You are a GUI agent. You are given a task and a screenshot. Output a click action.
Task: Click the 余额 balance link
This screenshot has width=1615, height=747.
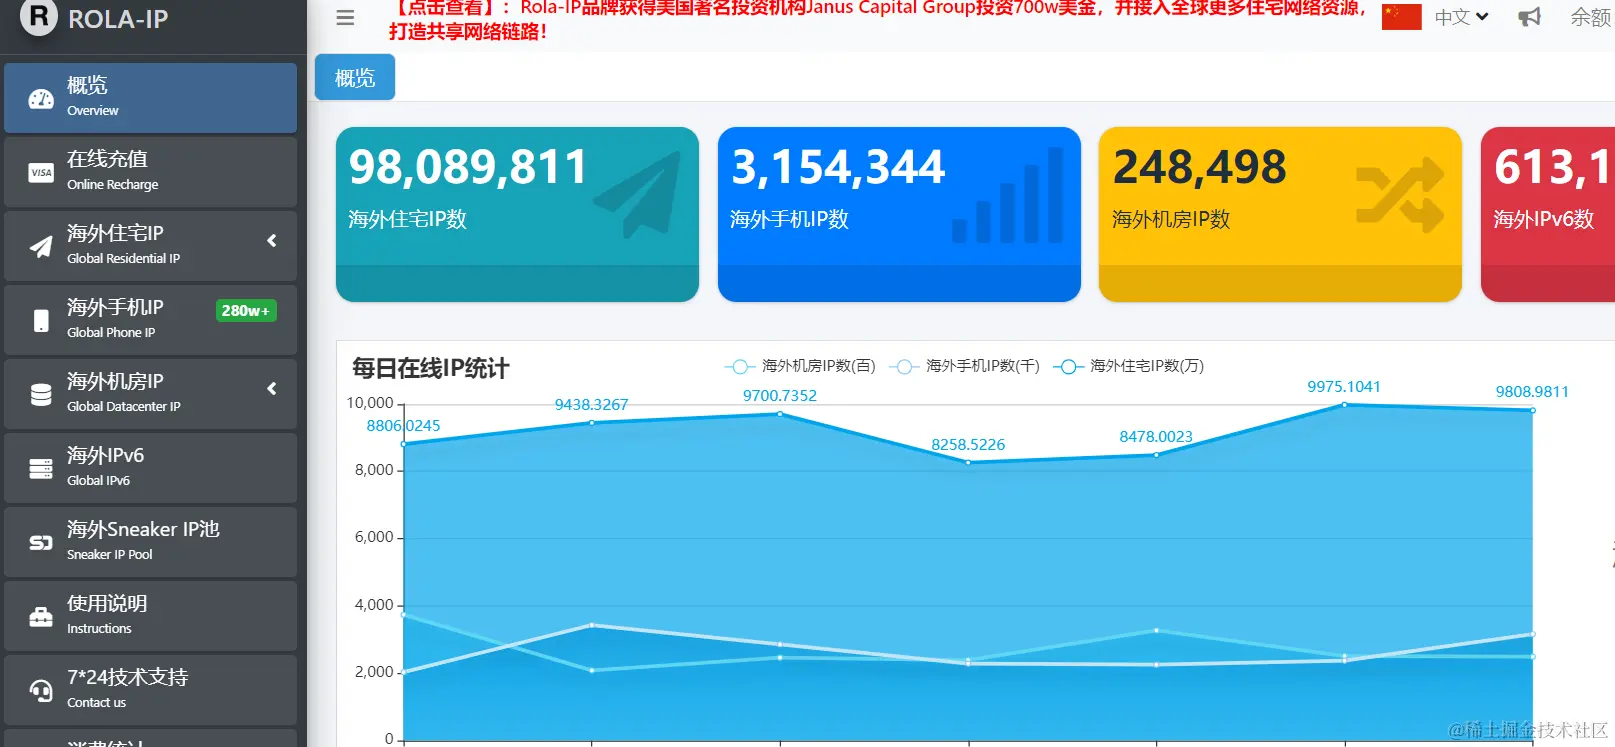click(x=1592, y=17)
